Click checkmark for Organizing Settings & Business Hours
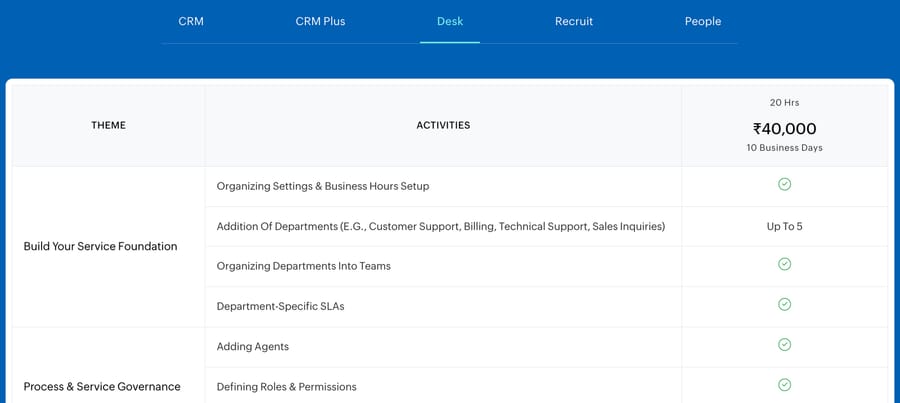 785,184
